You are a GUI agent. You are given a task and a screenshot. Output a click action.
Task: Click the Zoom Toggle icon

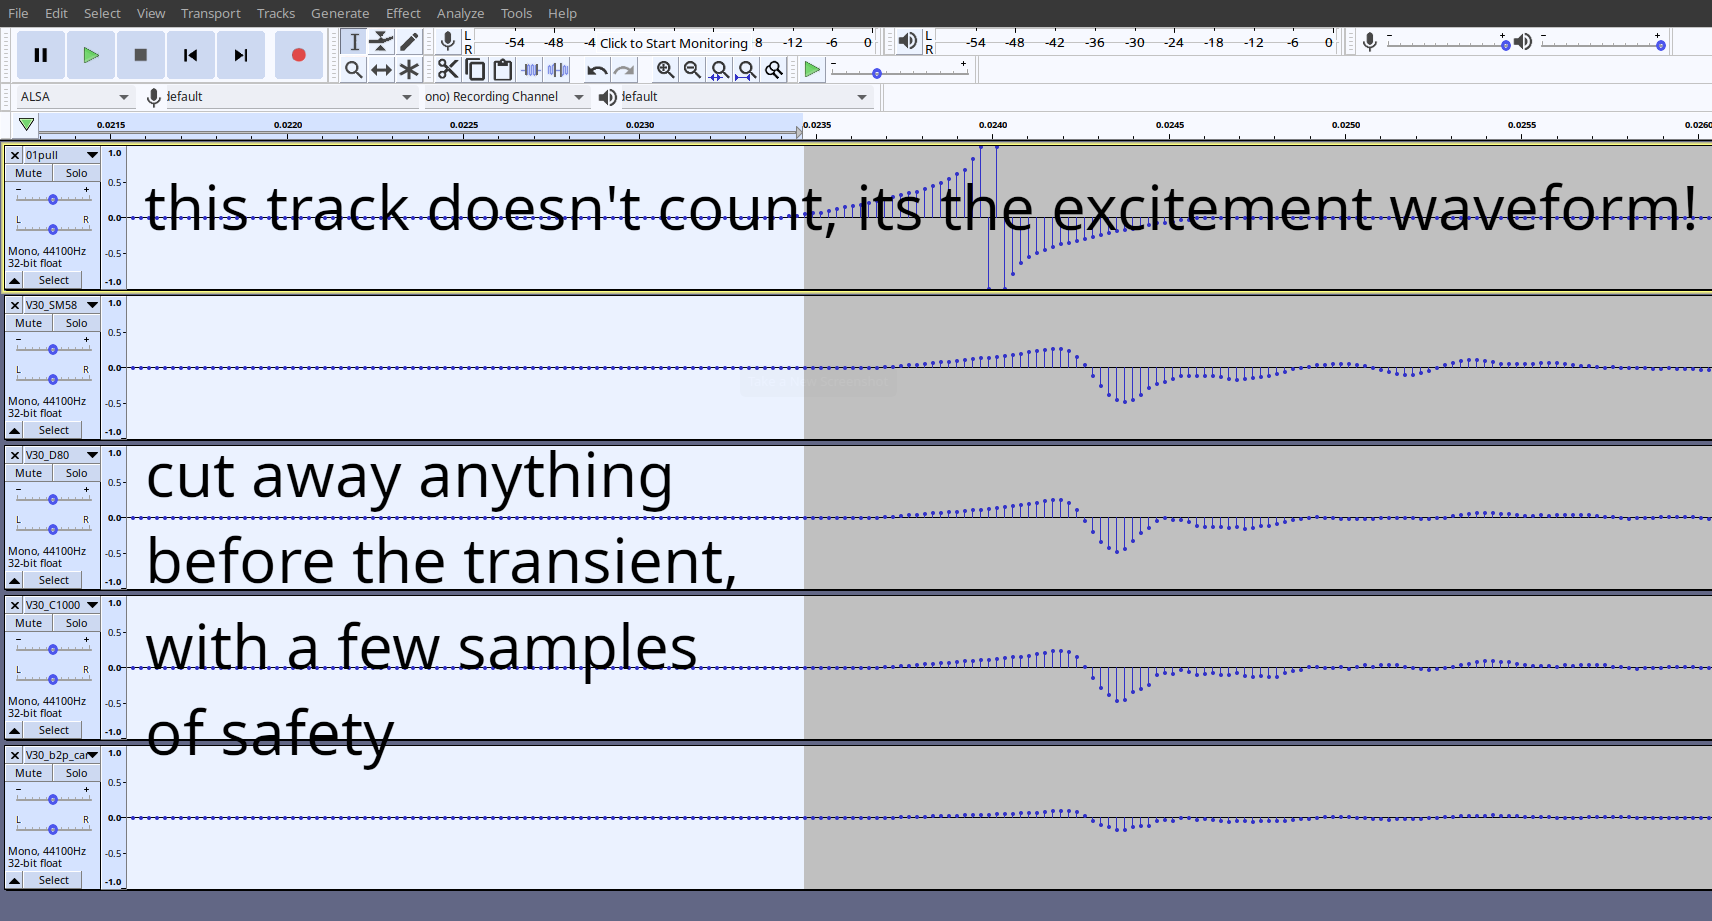(773, 69)
